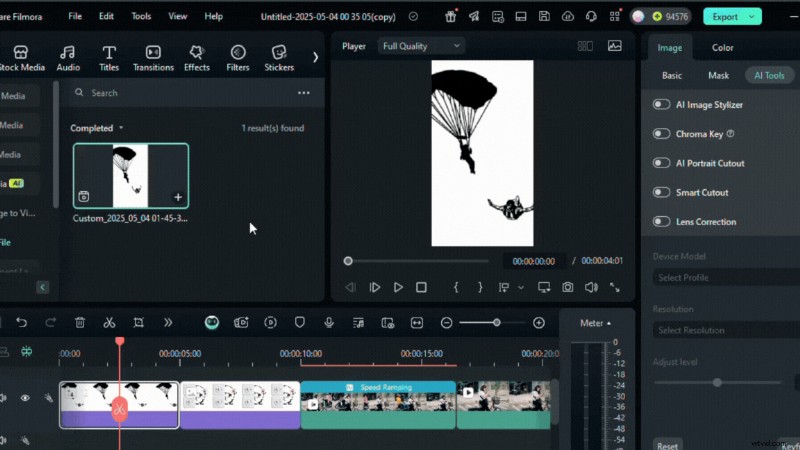Switch to the Color tab

click(722, 47)
